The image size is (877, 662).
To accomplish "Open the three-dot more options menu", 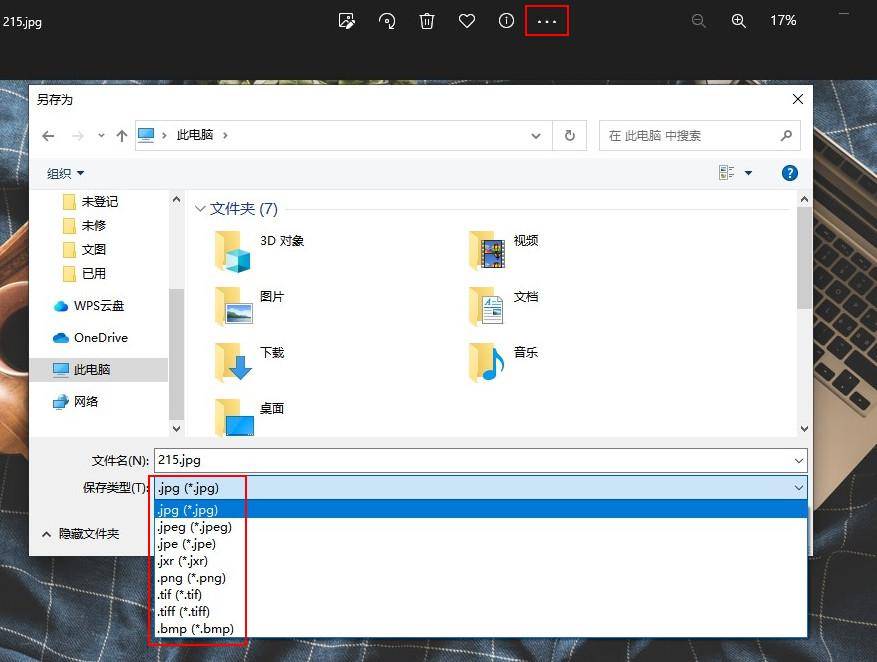I will pos(546,21).
